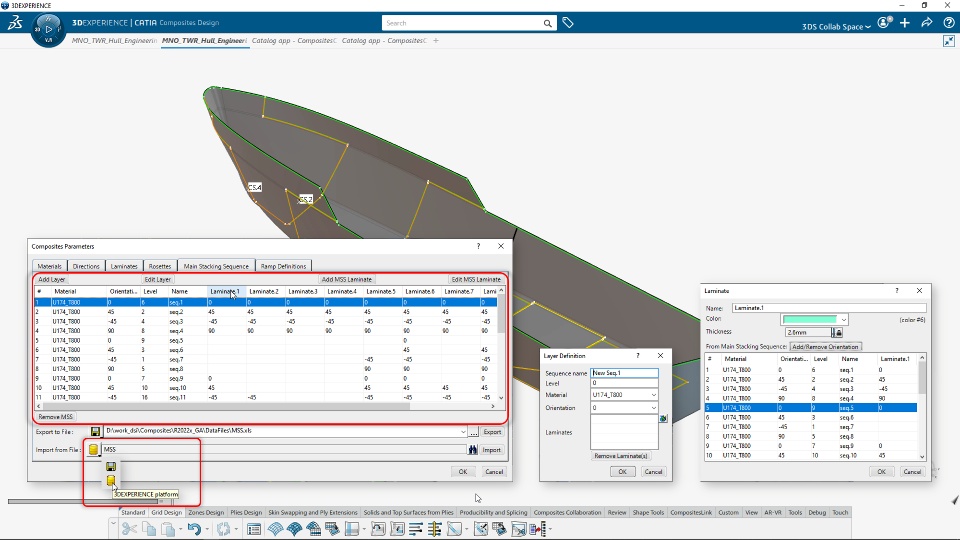Image resolution: width=960 pixels, height=540 pixels.
Task: Click the Sequence name input field
Action: [624, 373]
